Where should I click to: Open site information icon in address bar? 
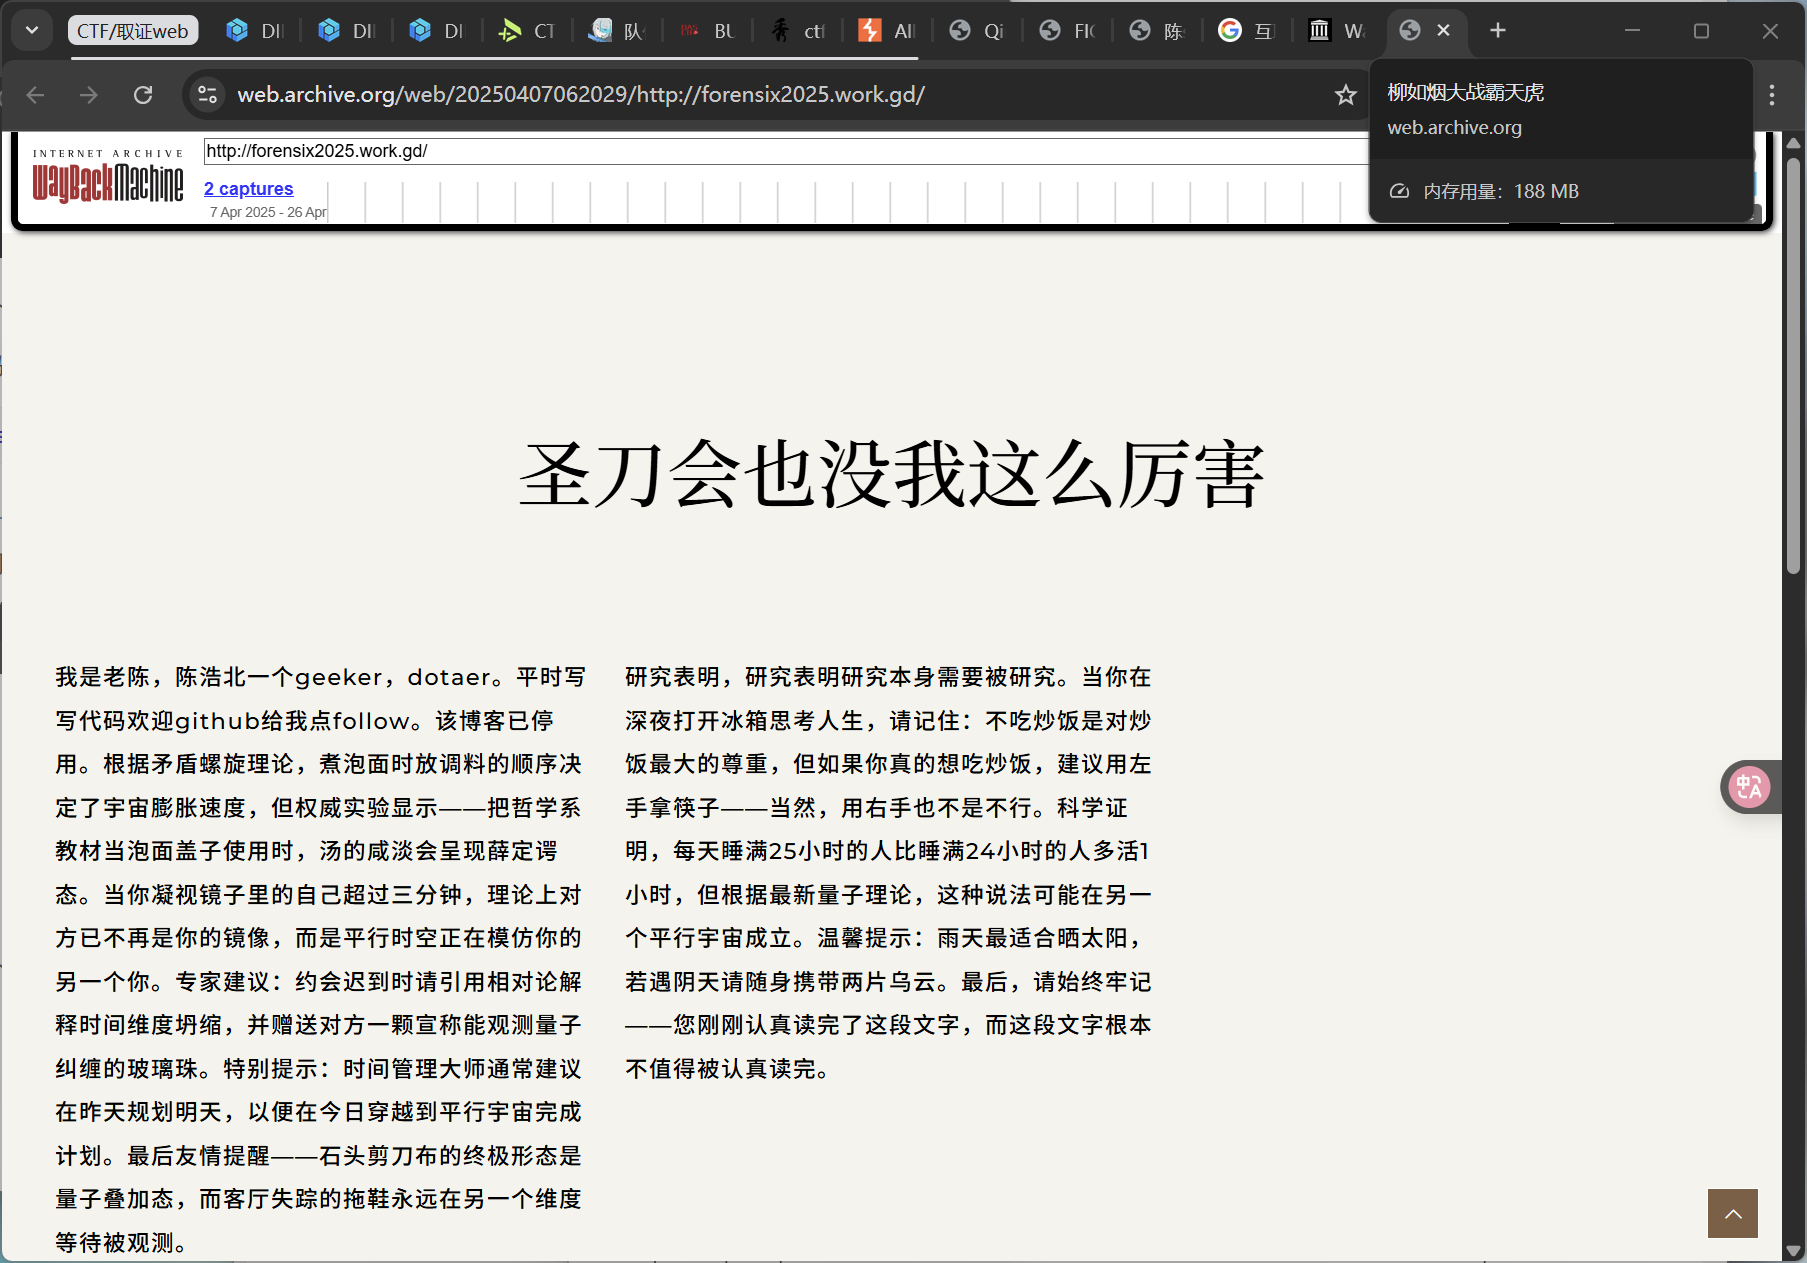pyautogui.click(x=207, y=95)
